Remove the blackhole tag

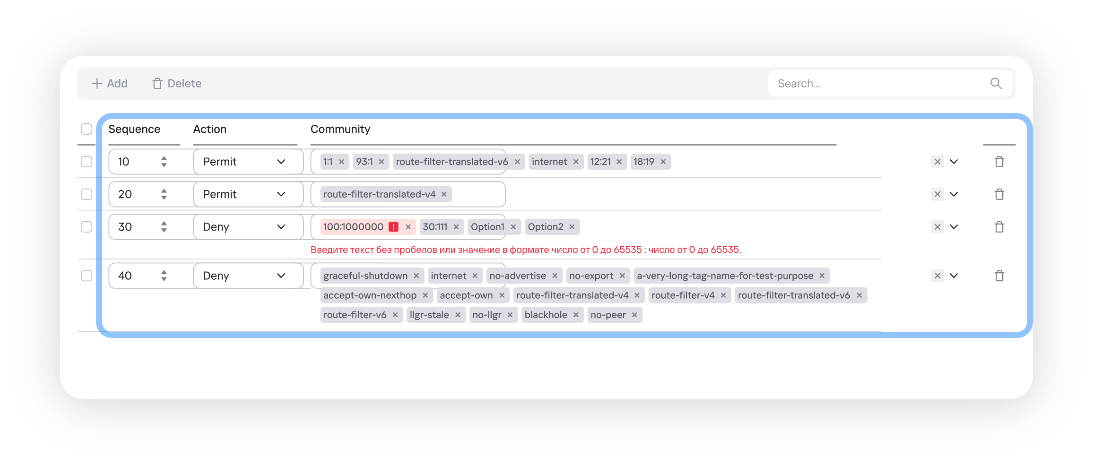click(x=575, y=315)
